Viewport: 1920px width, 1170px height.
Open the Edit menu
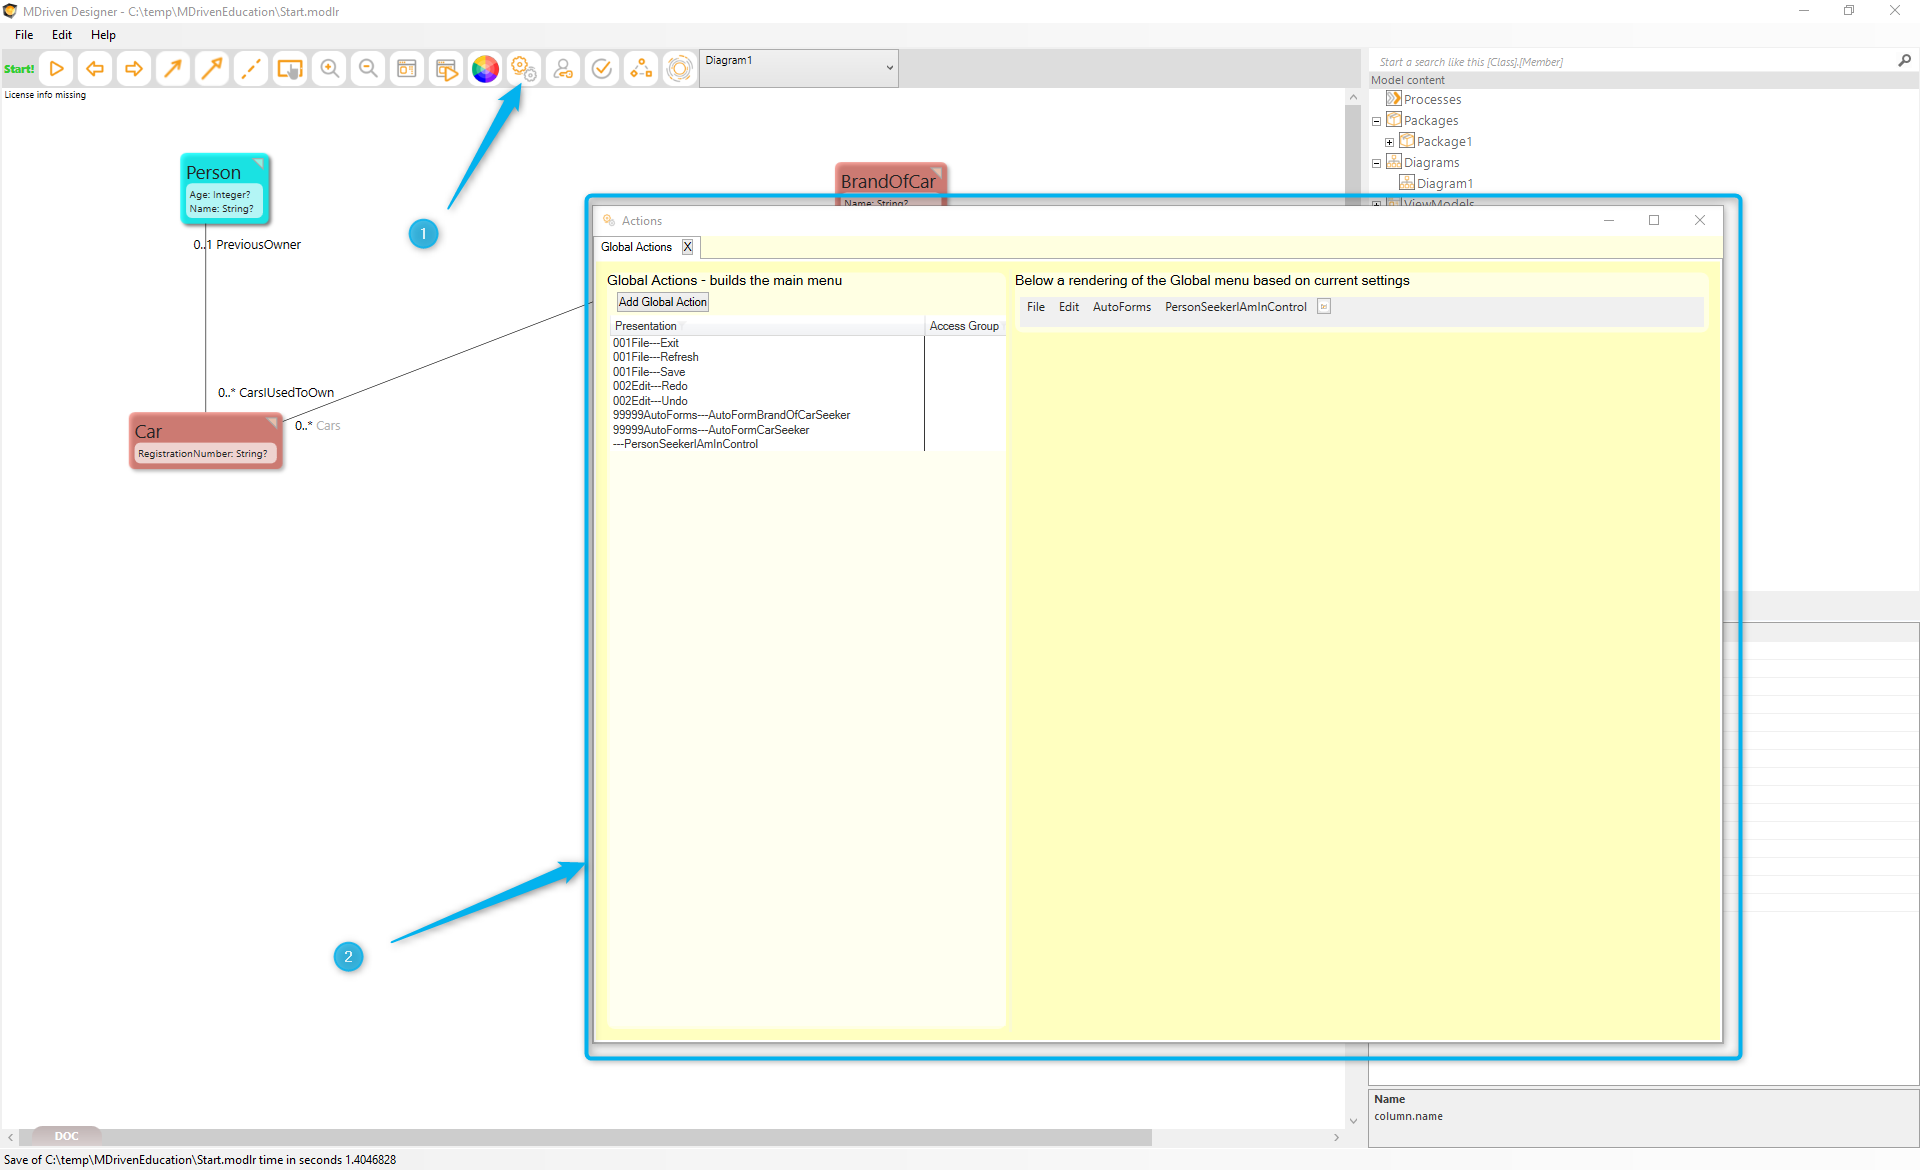coord(62,35)
